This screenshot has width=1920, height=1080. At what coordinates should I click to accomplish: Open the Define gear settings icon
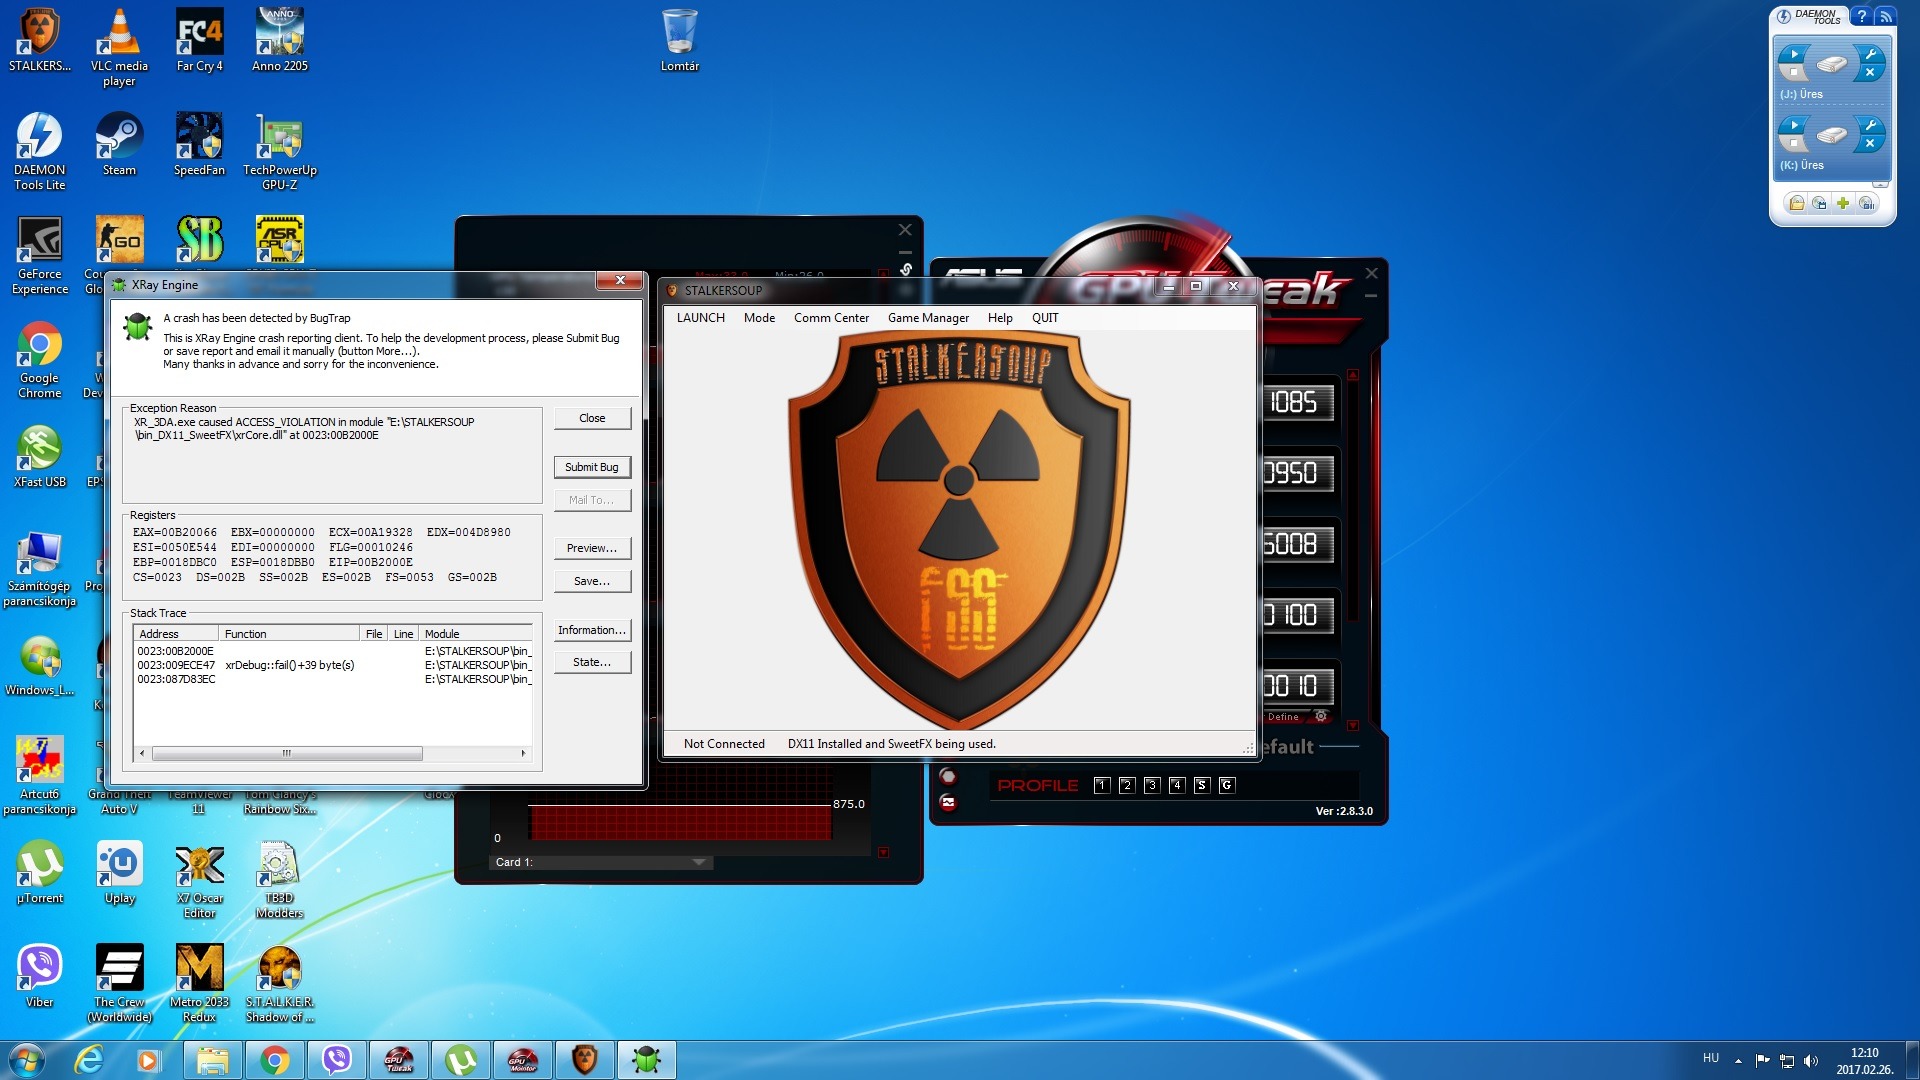(x=1321, y=717)
